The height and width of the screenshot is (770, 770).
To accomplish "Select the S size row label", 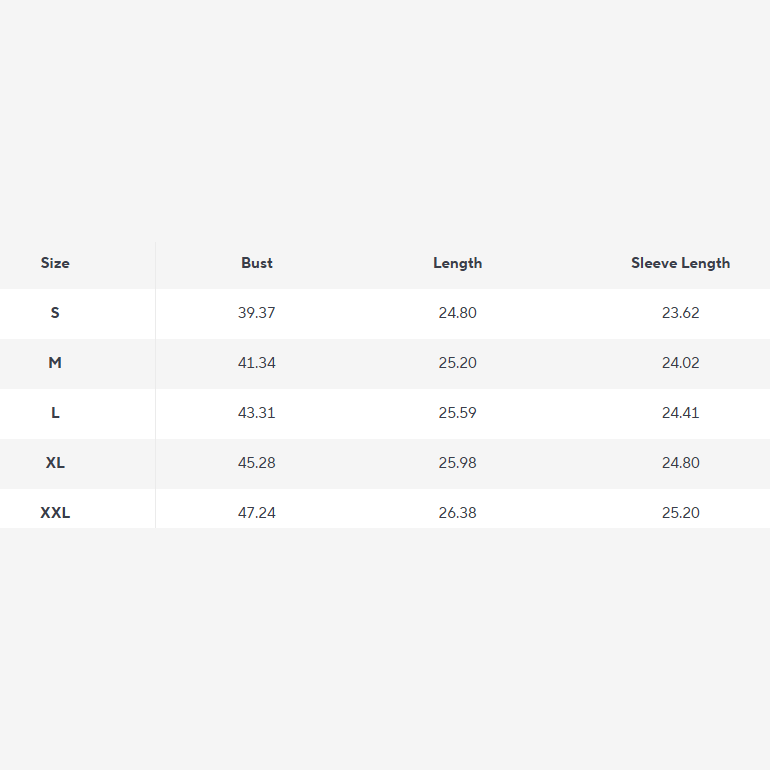I will (55, 313).
